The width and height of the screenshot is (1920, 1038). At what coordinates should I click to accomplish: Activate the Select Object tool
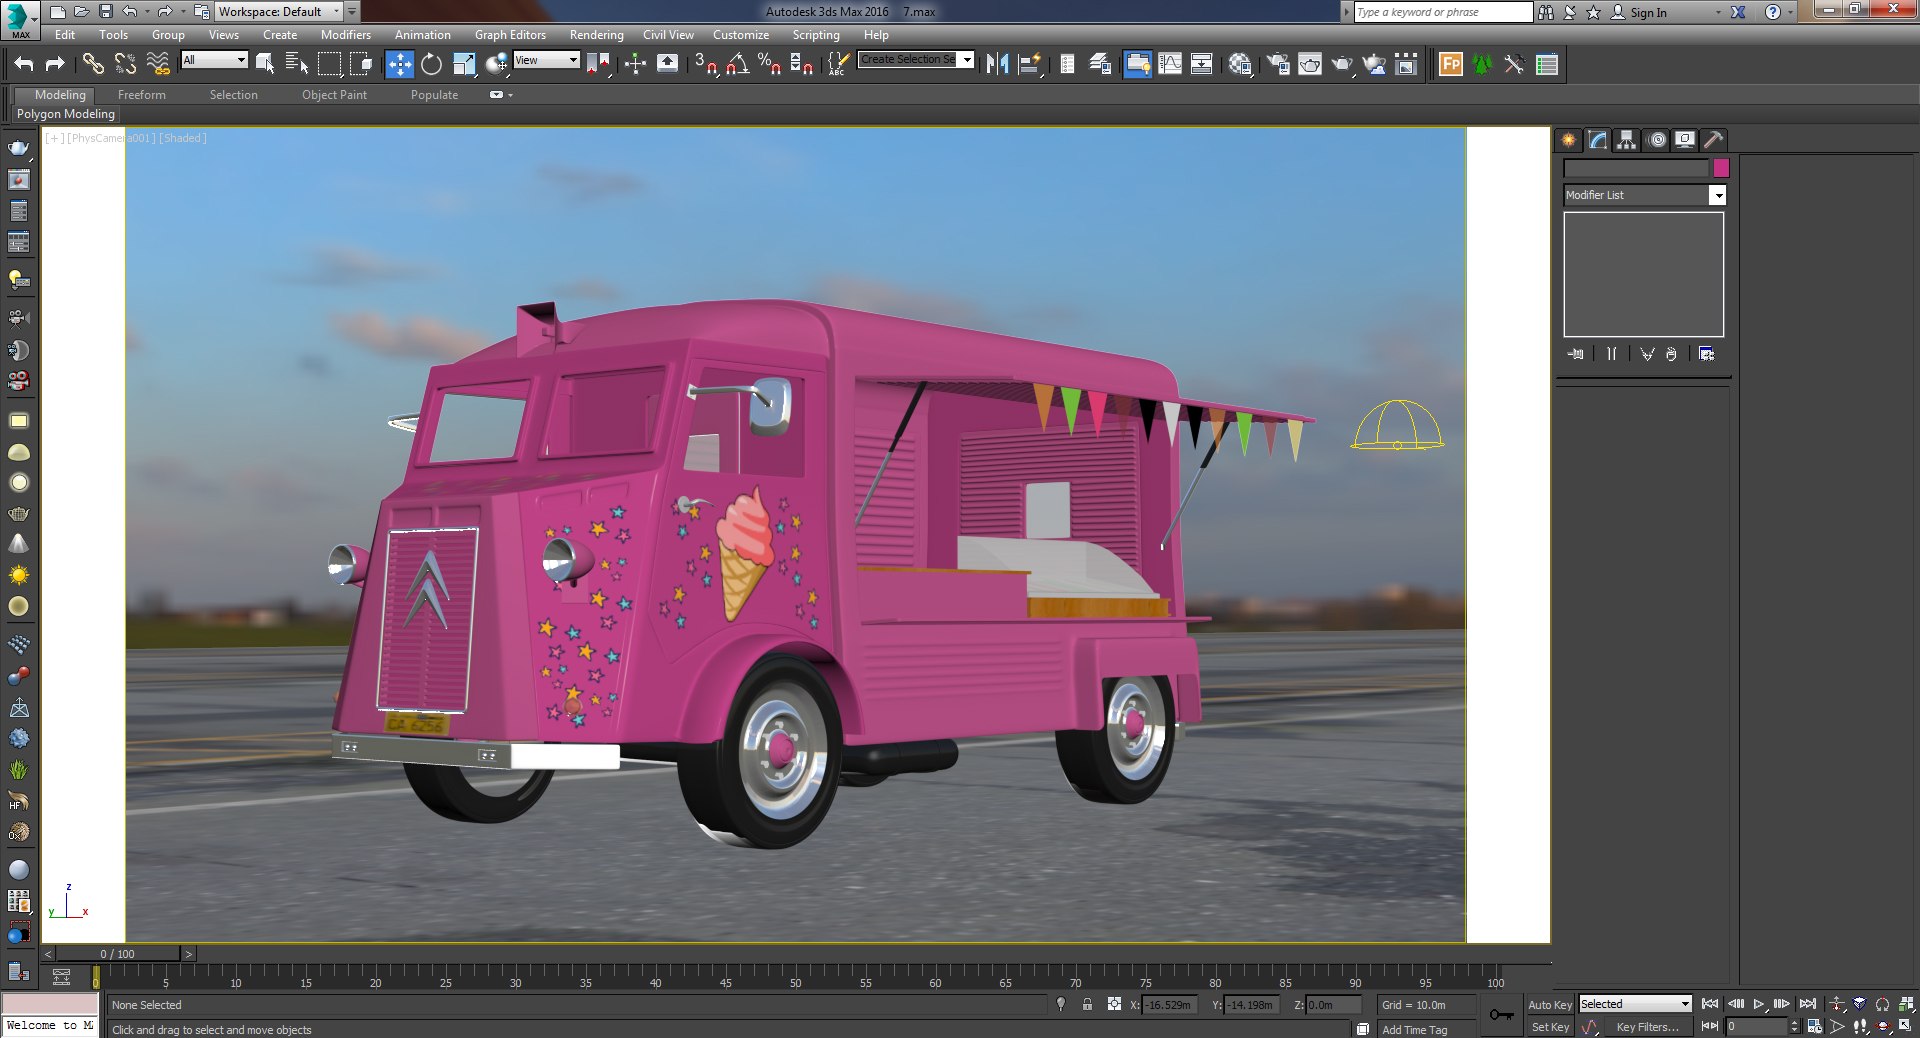[265, 64]
